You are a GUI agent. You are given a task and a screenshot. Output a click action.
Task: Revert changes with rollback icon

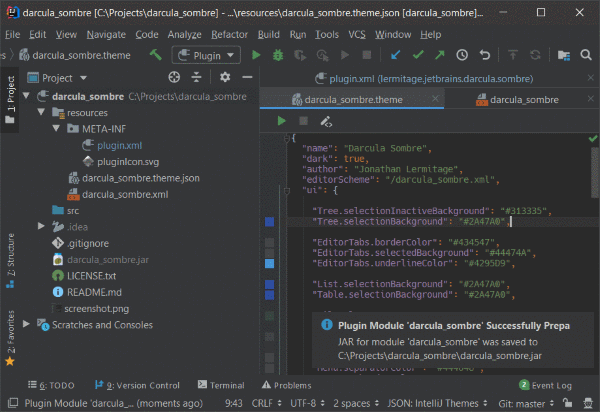point(484,55)
